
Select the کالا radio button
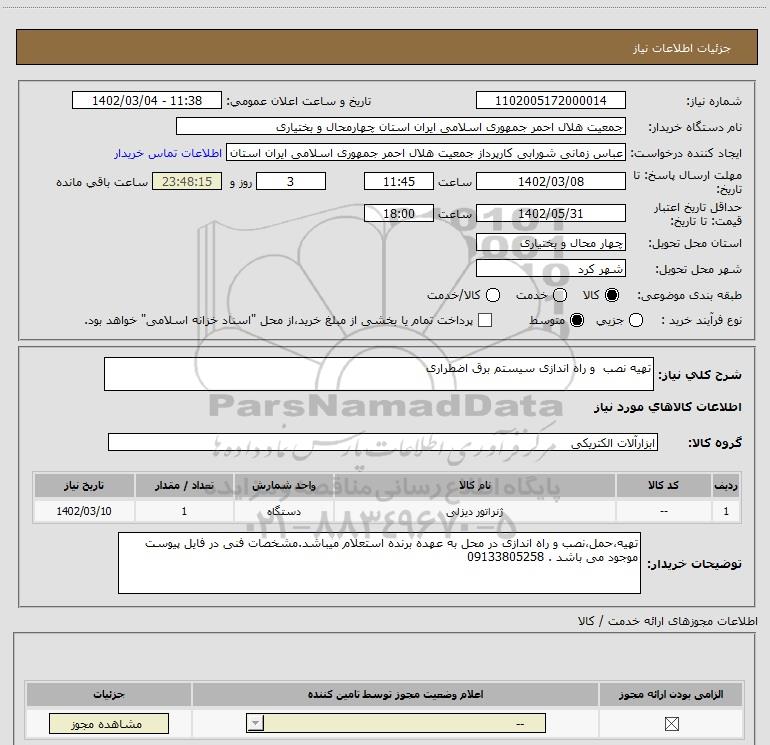[x=612, y=295]
